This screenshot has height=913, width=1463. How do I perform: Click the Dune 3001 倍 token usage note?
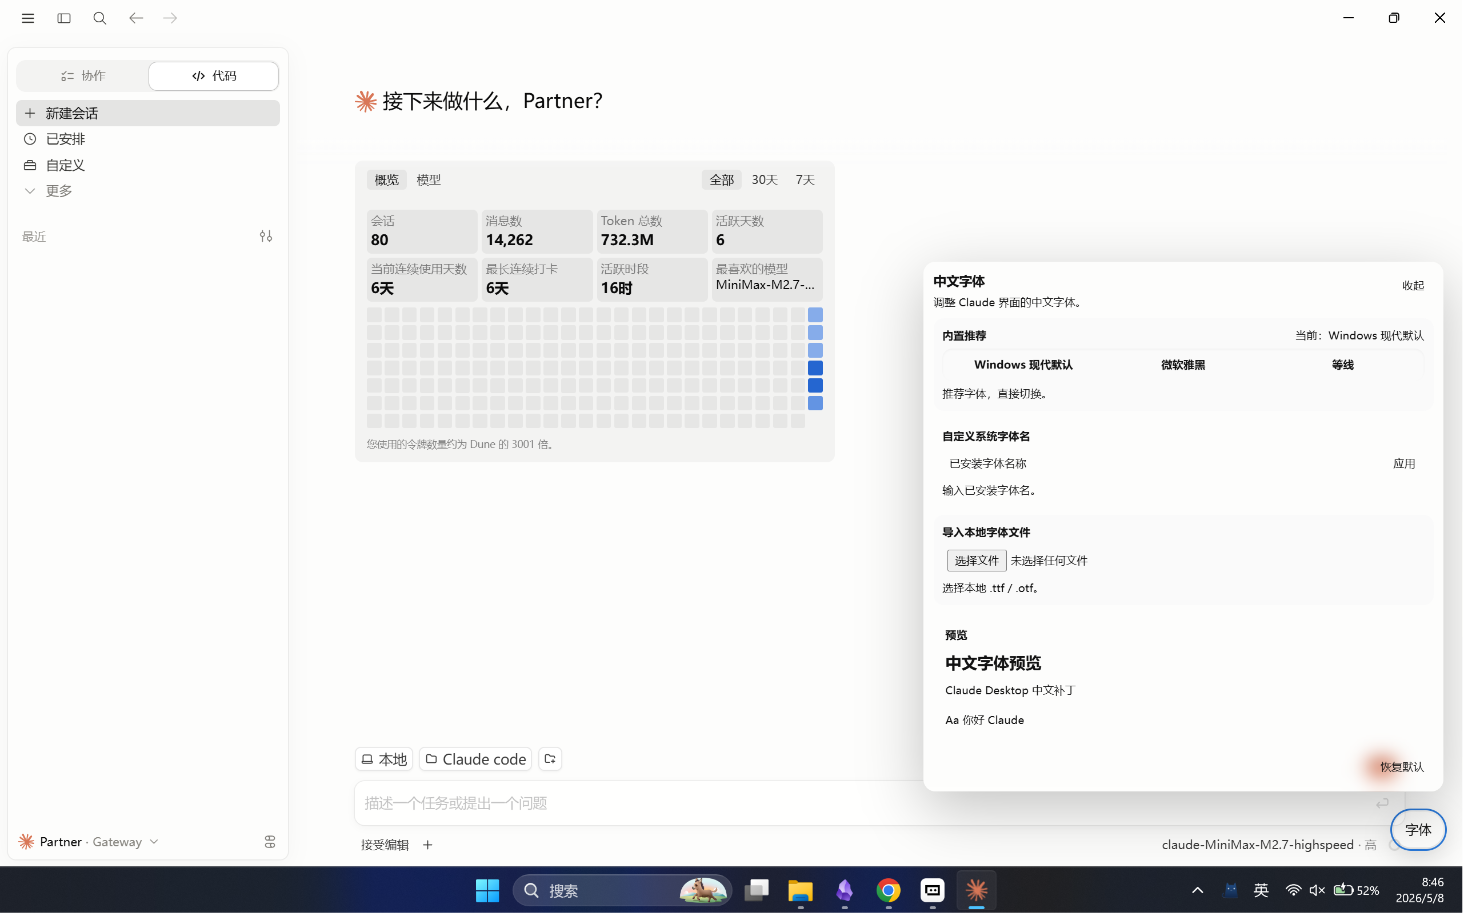click(x=460, y=444)
